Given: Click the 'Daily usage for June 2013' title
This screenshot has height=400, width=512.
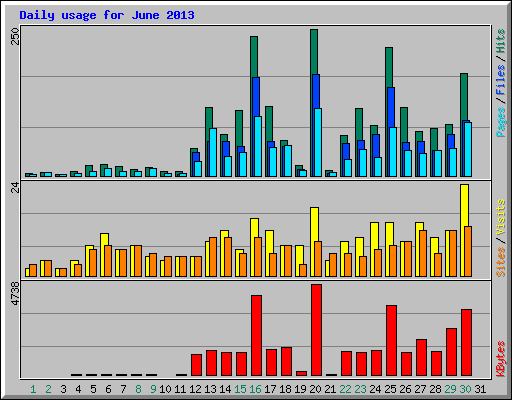Looking at the screenshot, I should click(107, 15).
